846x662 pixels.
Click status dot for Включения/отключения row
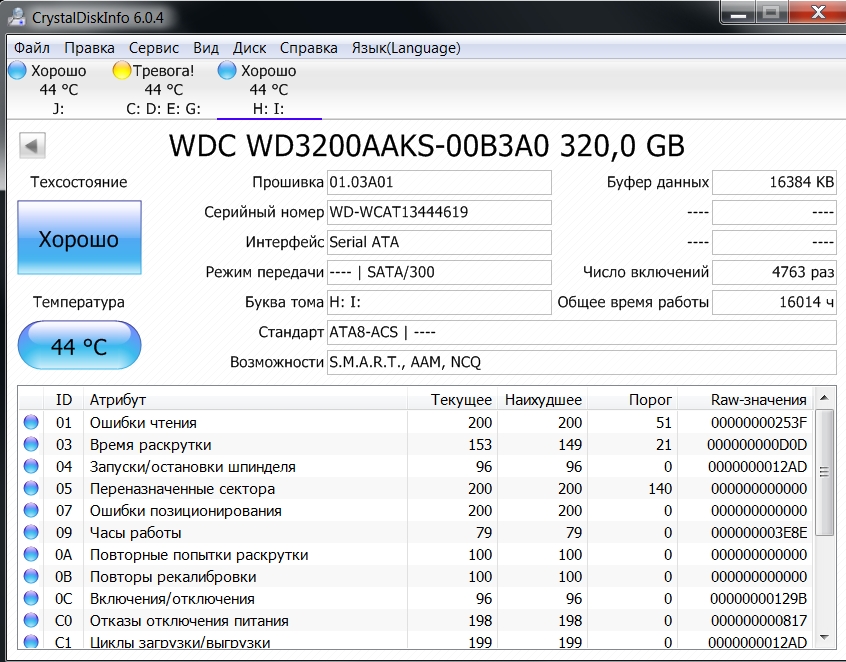coord(31,598)
